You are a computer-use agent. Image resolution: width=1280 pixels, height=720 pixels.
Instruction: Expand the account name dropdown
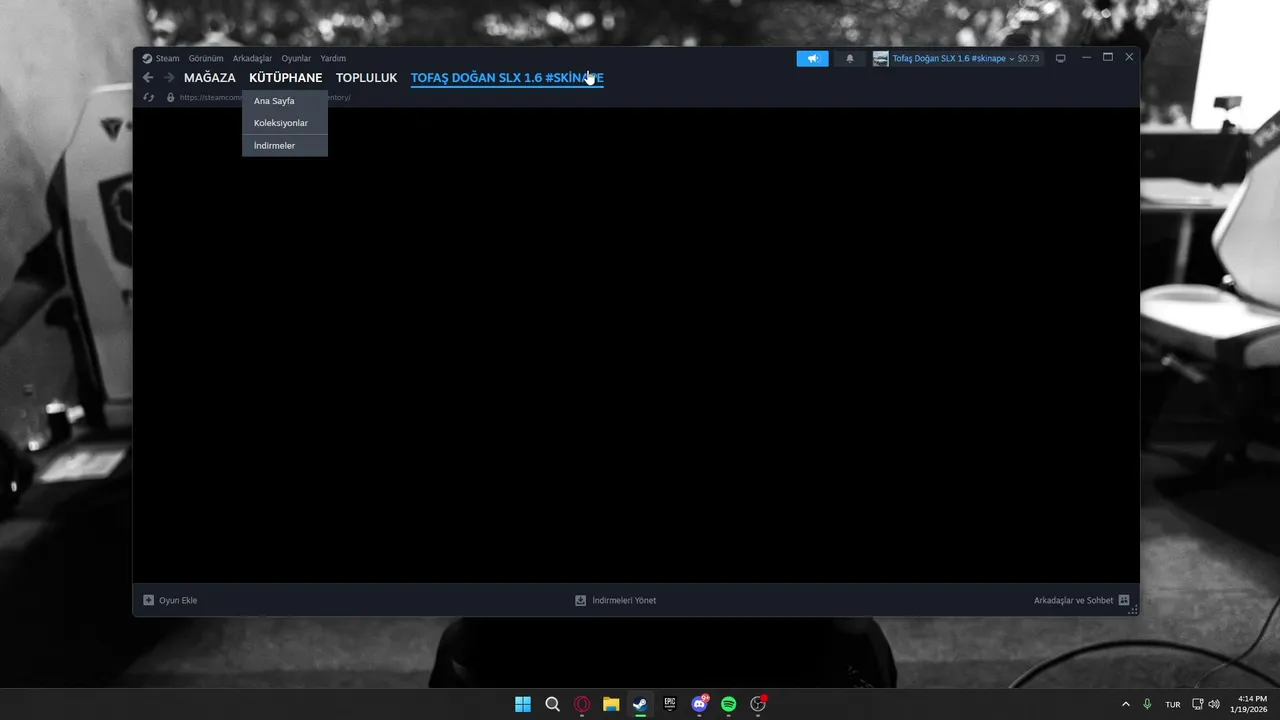[953, 58]
